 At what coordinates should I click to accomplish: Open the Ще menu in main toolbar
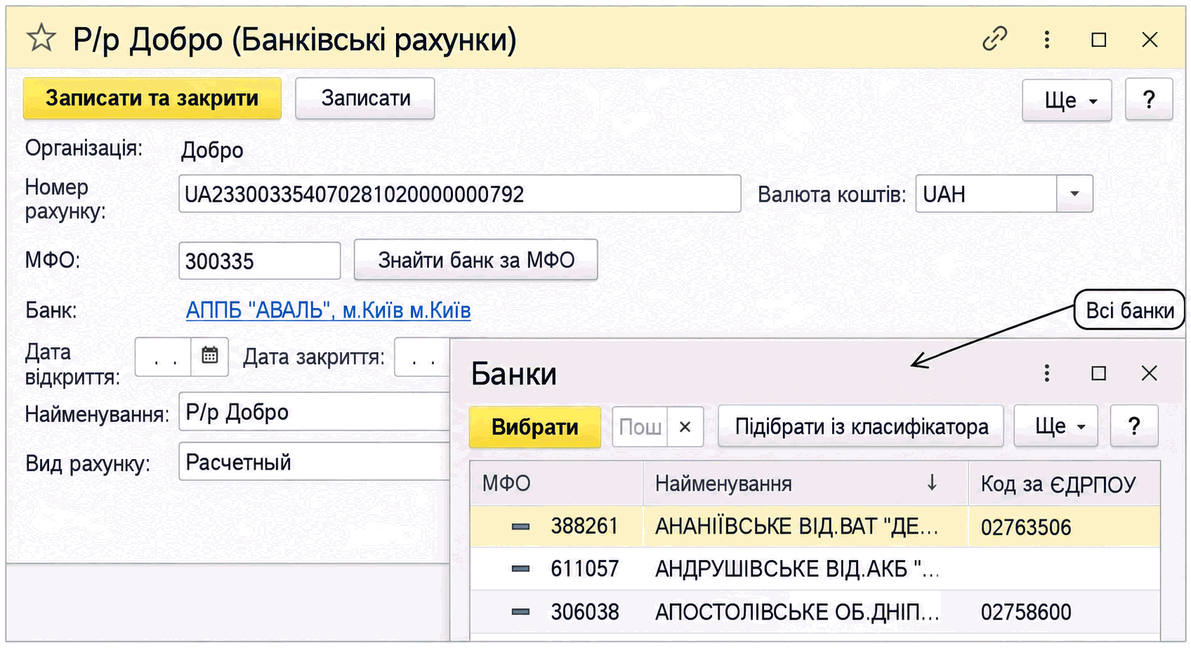1066,100
